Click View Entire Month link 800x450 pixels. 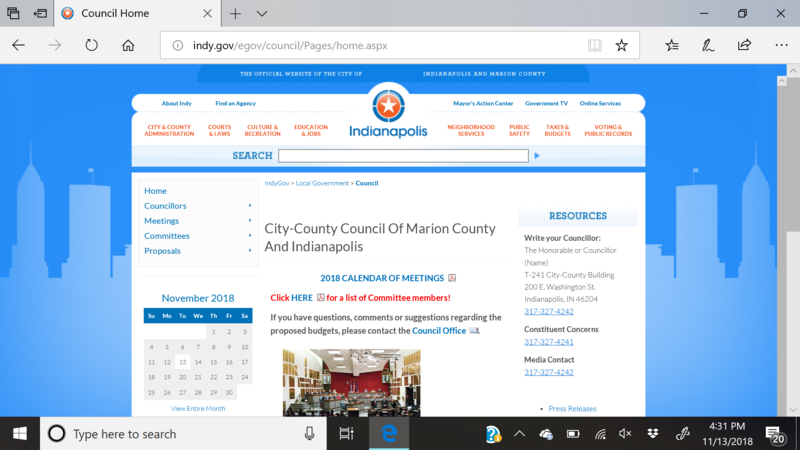(x=198, y=409)
